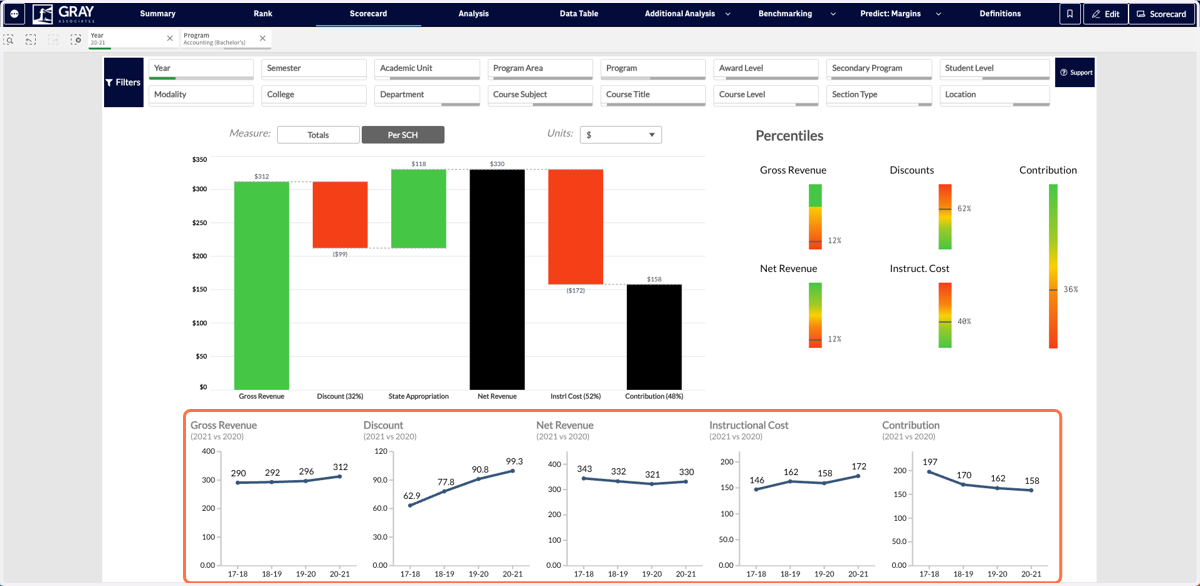This screenshot has width=1200, height=586.
Task: Click the bookmark icon button
Action: (x=1070, y=14)
